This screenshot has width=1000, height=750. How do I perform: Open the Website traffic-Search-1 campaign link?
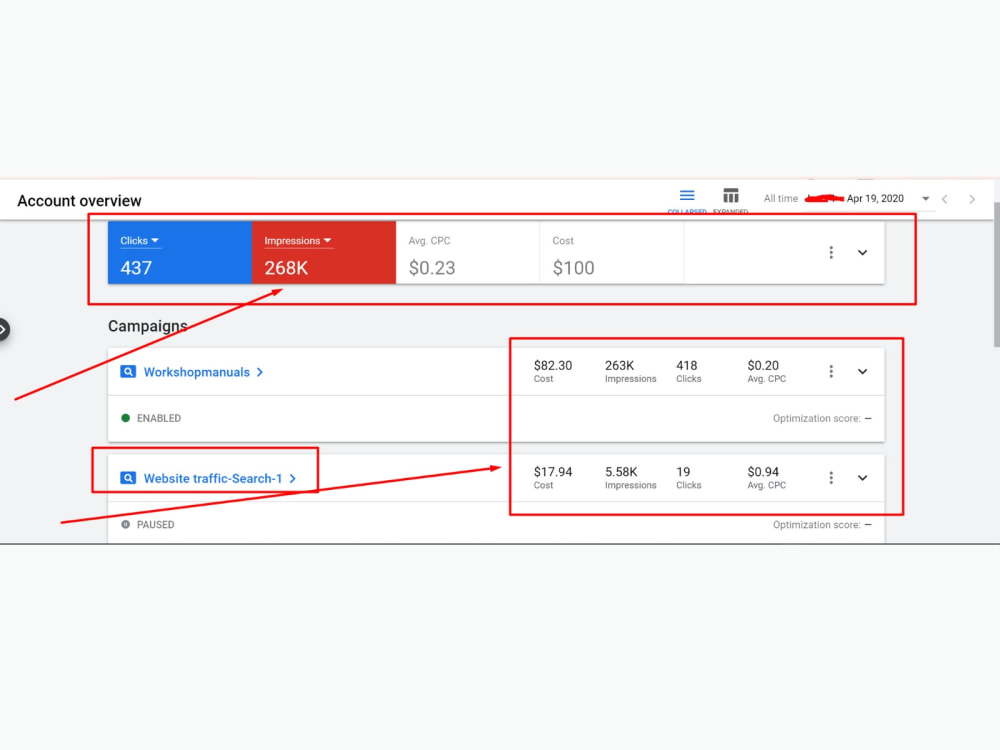212,478
